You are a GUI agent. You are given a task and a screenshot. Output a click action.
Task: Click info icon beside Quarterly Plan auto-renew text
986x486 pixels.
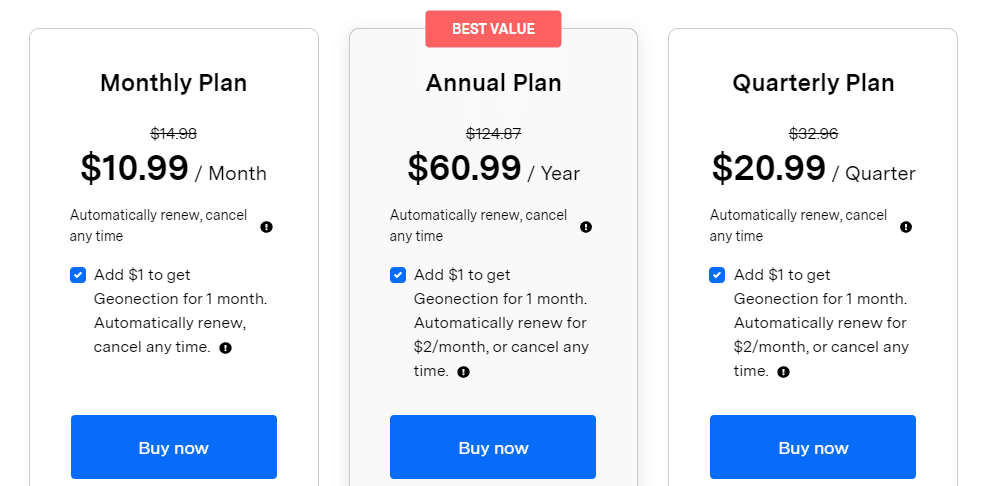(x=906, y=227)
